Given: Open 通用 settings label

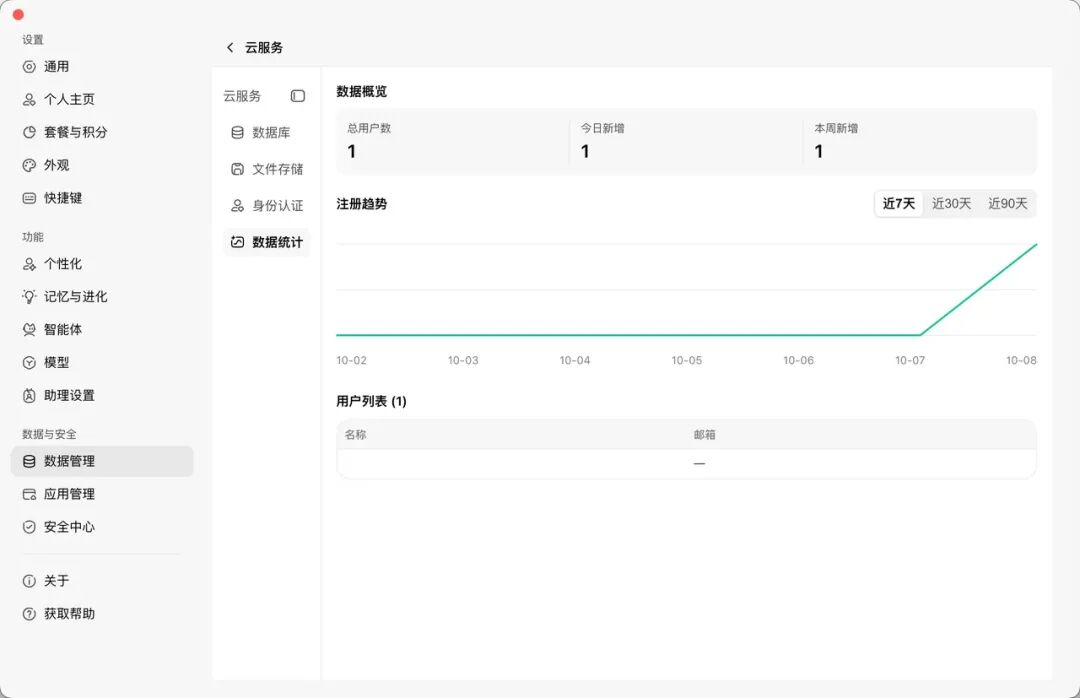Looking at the screenshot, I should (x=56, y=67).
